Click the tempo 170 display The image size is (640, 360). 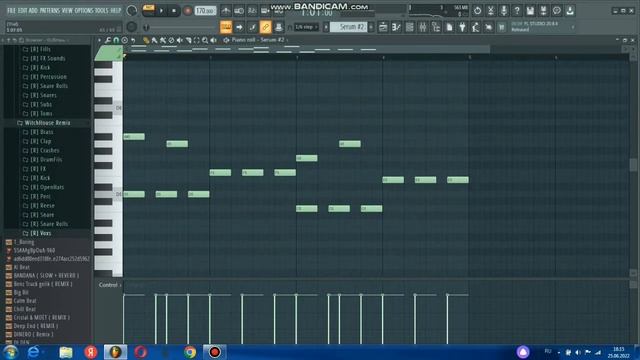click(205, 11)
